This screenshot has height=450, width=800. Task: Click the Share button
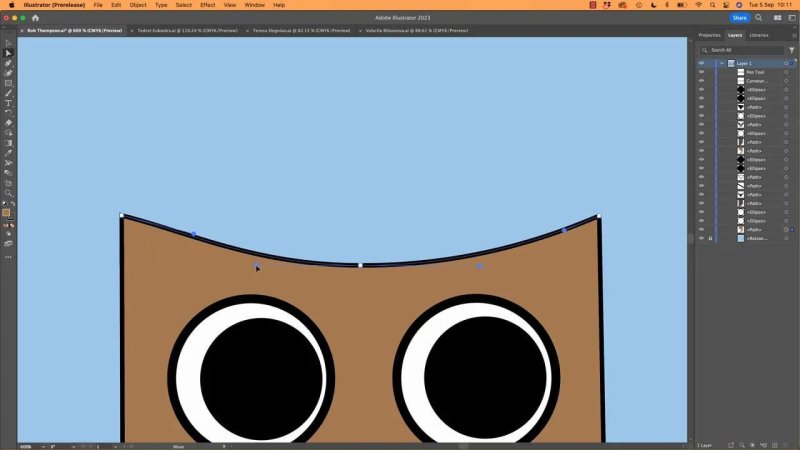pos(739,18)
